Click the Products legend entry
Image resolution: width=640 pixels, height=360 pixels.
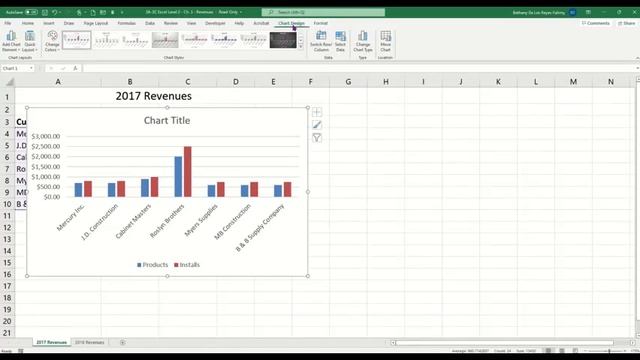152,265
